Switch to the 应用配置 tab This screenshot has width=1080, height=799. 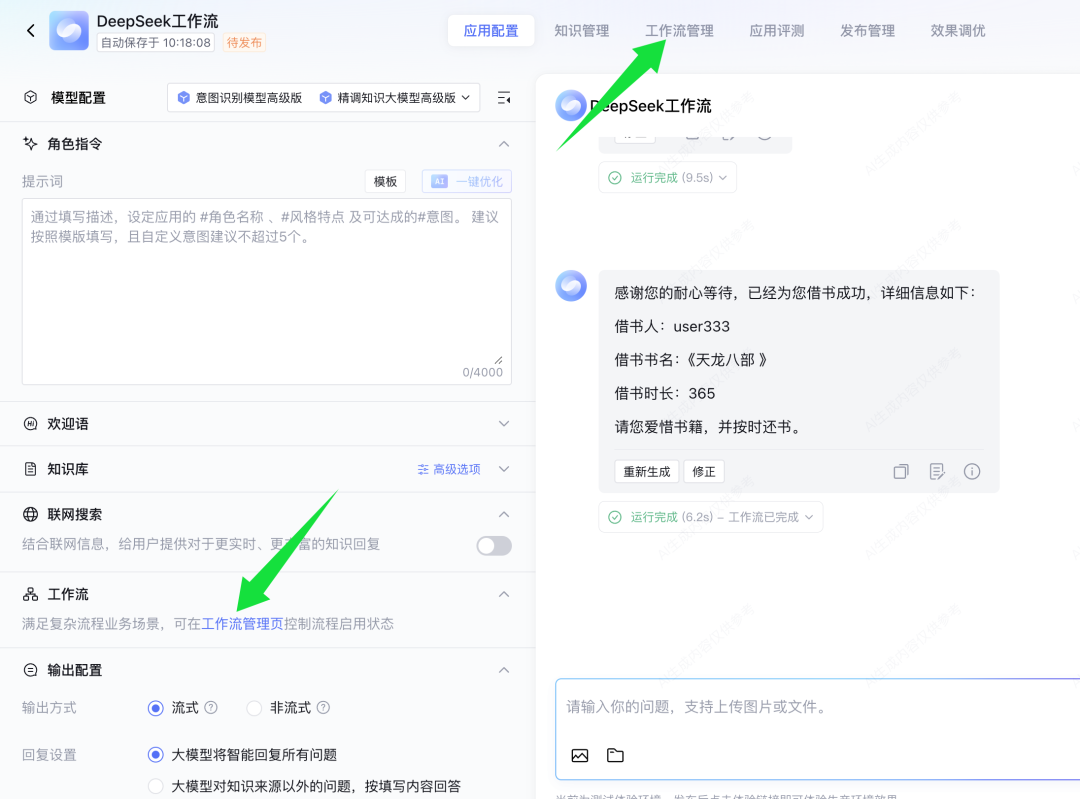pos(491,31)
